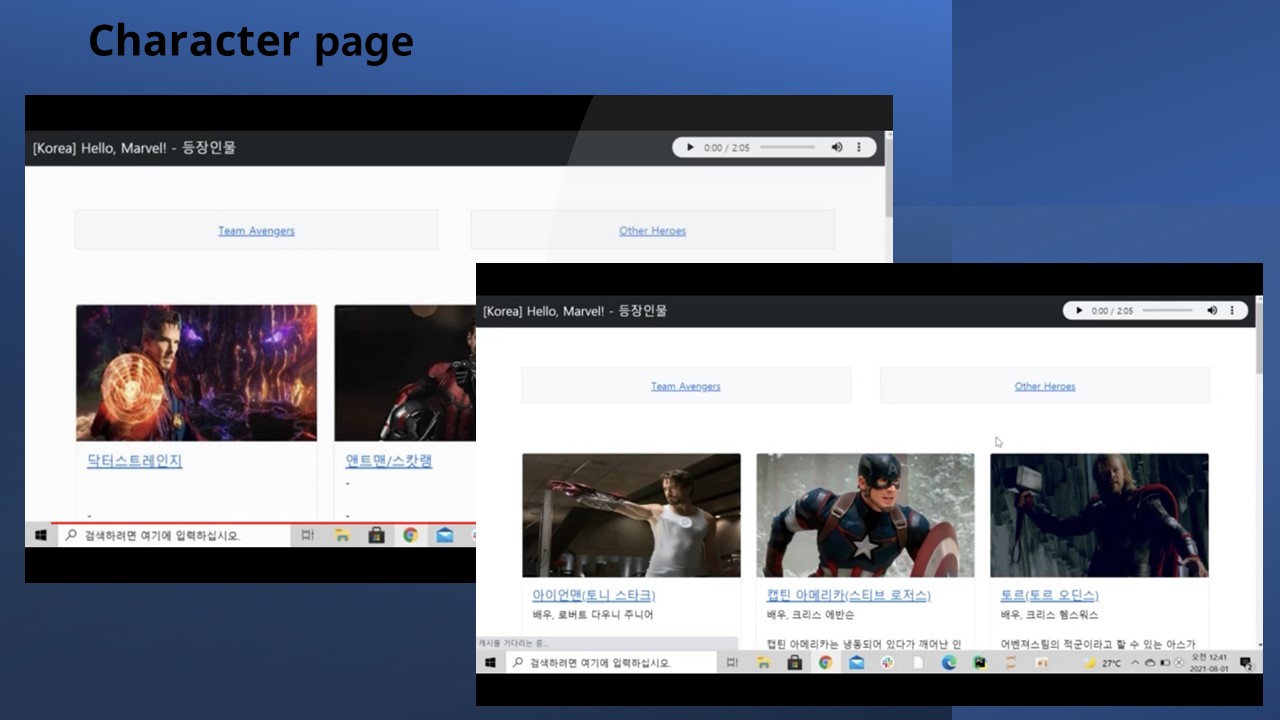Screen dimensions: 1280x720
Task: Open the clock showing 2021-08-01
Action: pyautogui.click(x=1207, y=663)
